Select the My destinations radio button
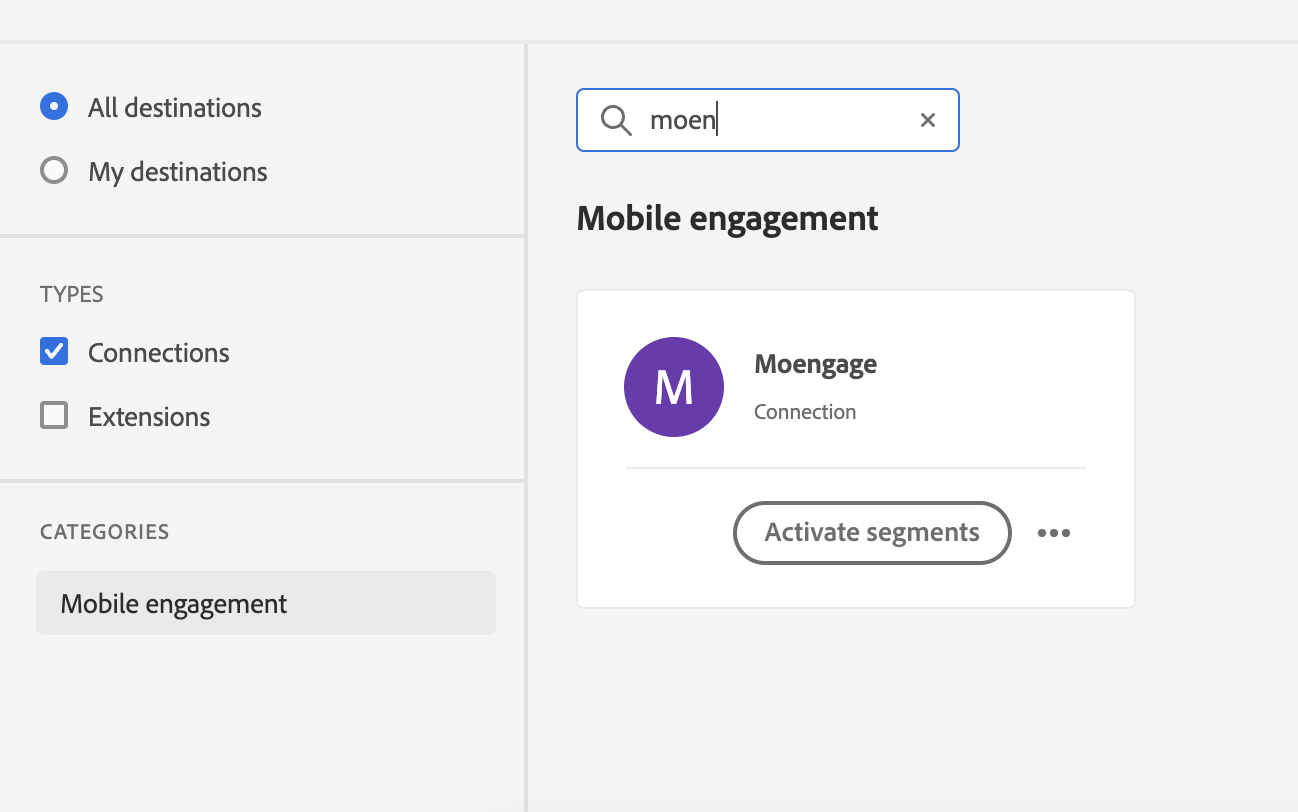1298x812 pixels. click(x=54, y=171)
